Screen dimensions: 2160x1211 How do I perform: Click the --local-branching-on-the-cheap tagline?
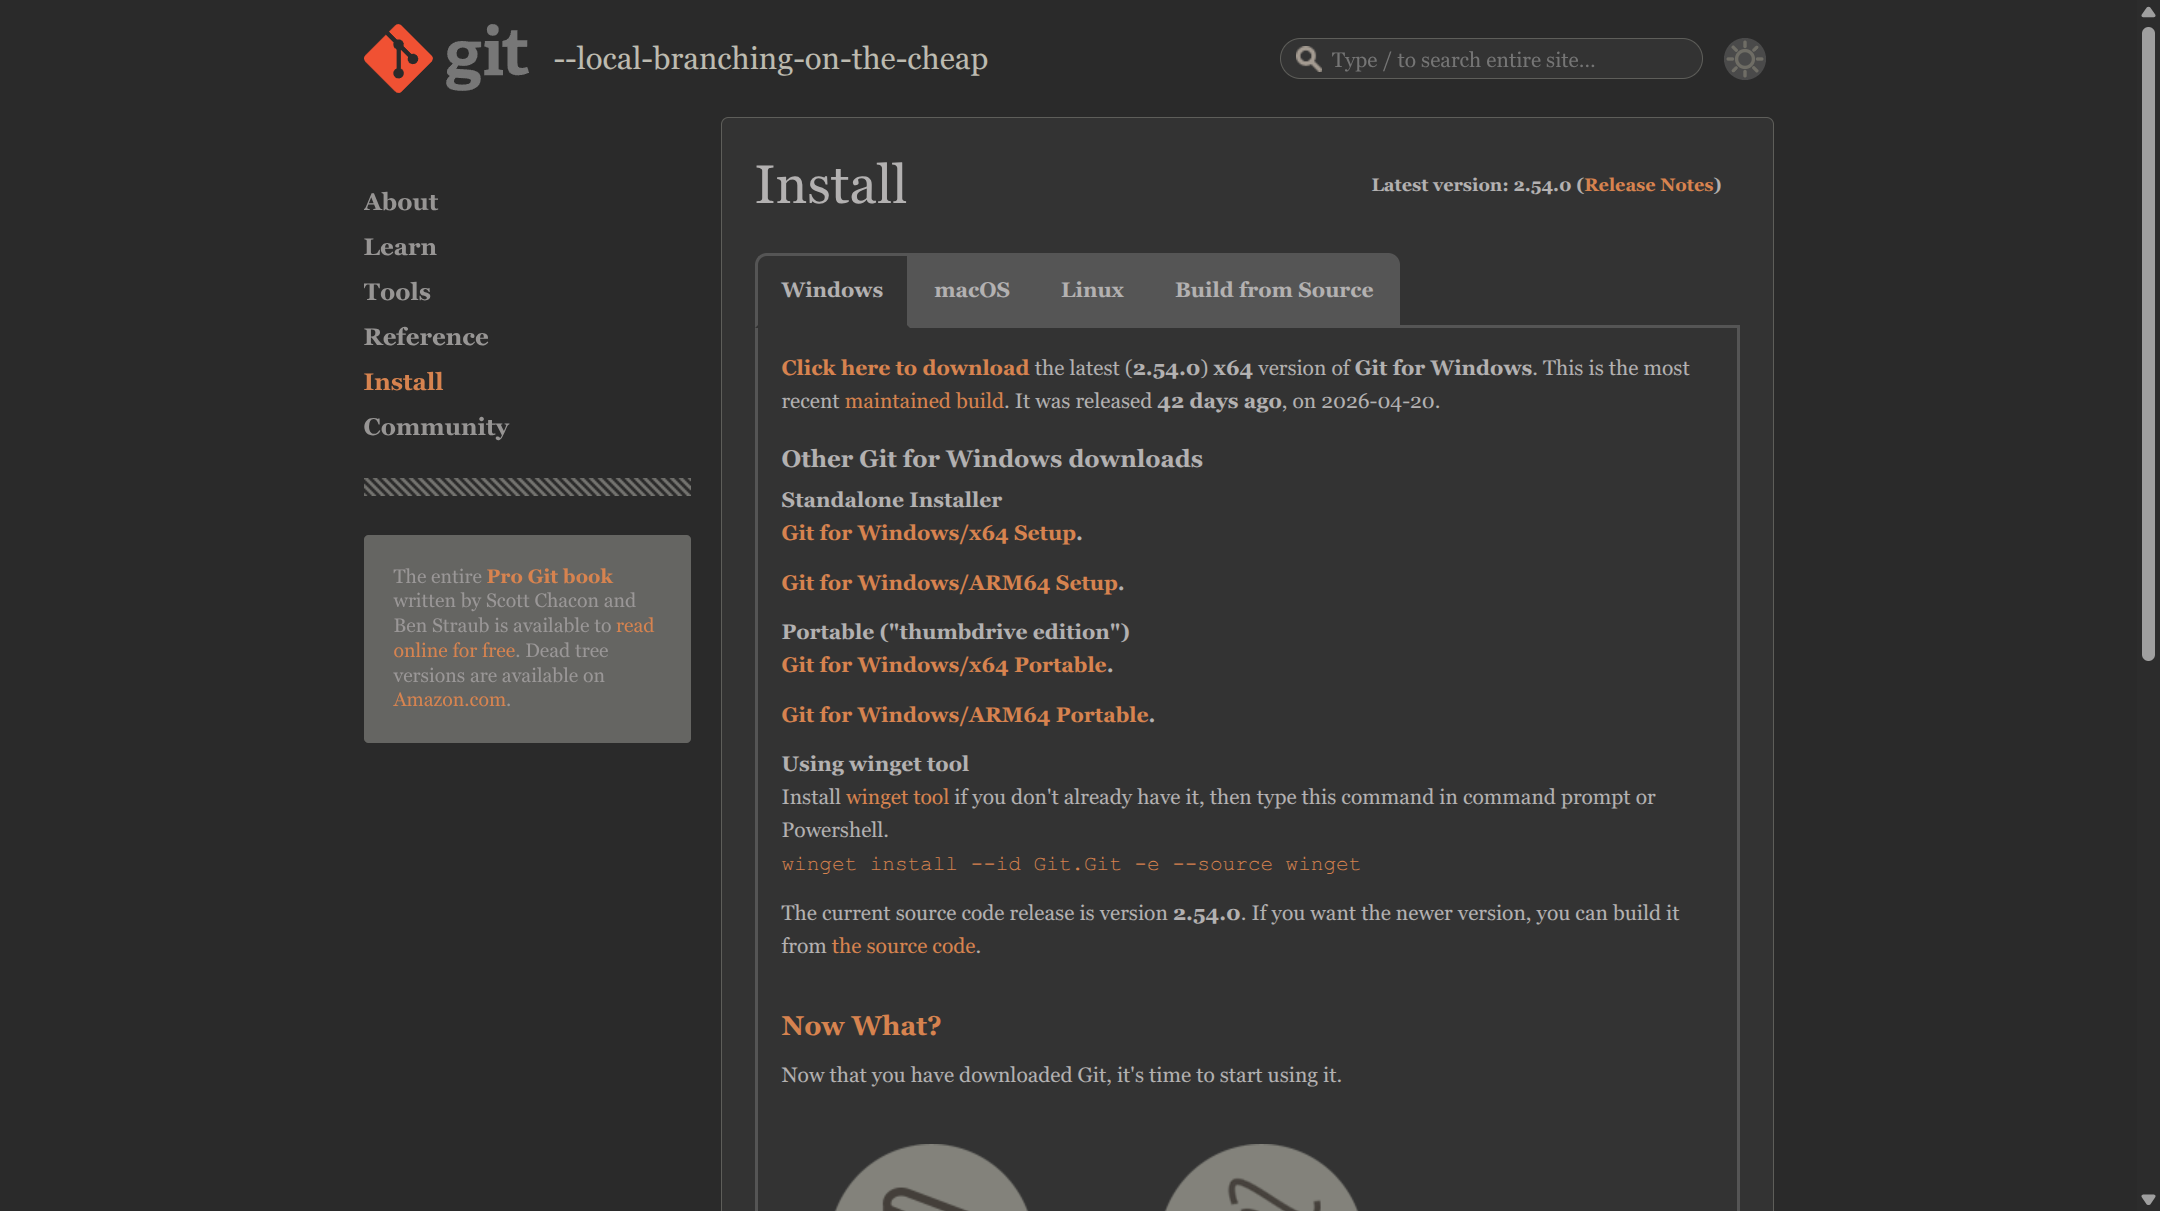pyautogui.click(x=771, y=59)
